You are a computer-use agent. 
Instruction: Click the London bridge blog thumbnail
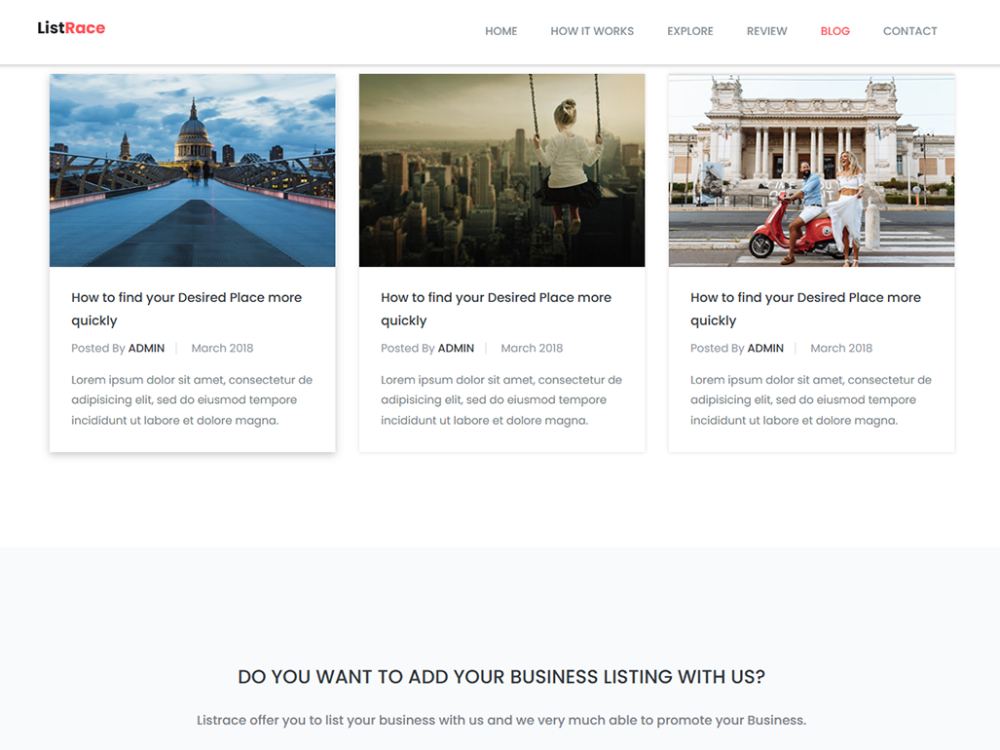[192, 169]
